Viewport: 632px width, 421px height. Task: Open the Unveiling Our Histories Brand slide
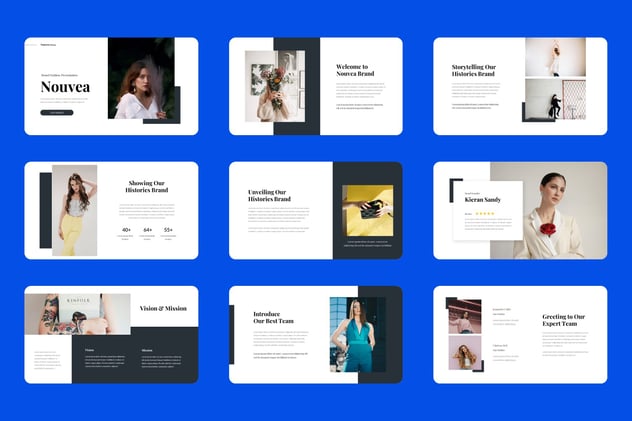click(316, 210)
